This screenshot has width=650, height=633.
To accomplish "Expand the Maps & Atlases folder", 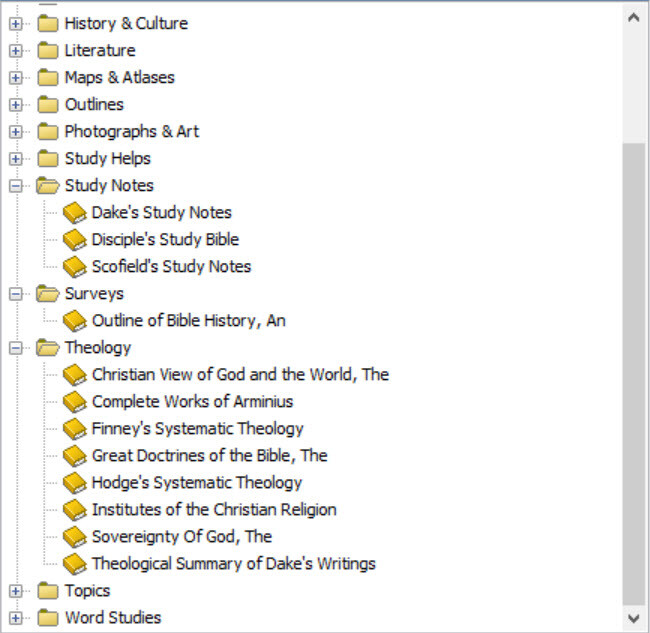I will click(x=15, y=78).
